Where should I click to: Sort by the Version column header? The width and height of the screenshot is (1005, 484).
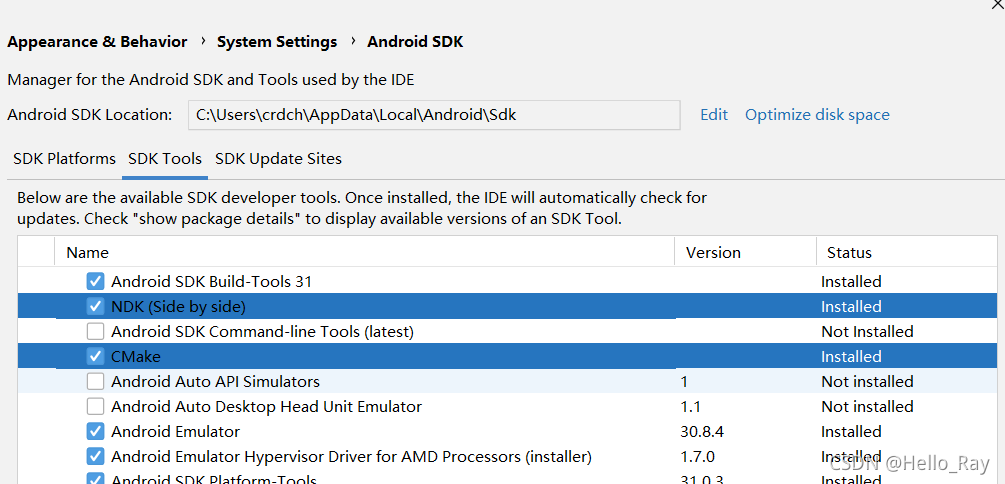coord(745,252)
